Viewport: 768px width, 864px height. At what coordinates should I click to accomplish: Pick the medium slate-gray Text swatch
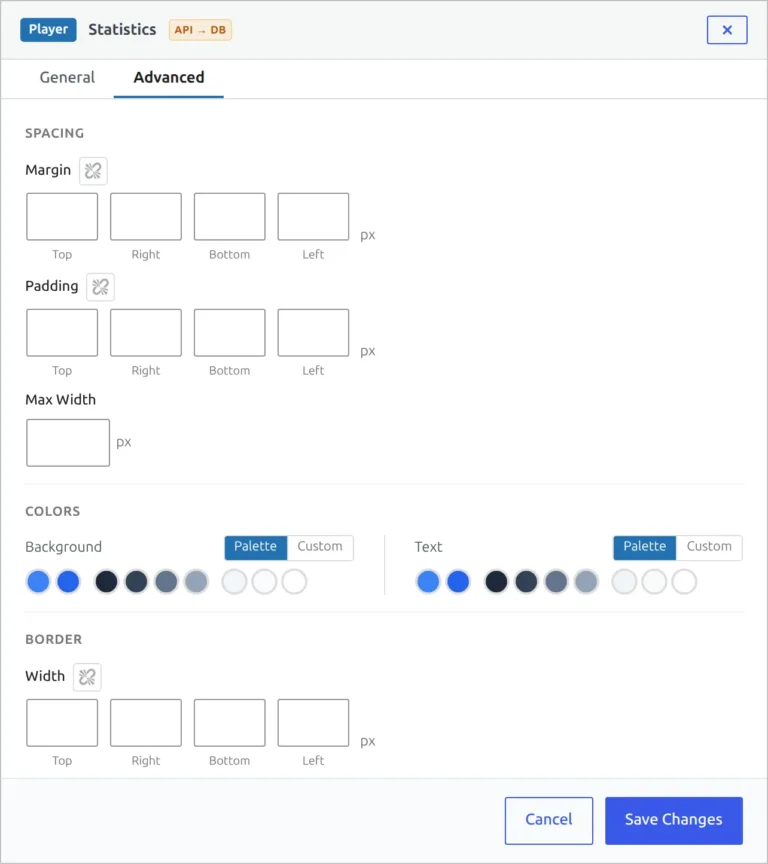556,582
